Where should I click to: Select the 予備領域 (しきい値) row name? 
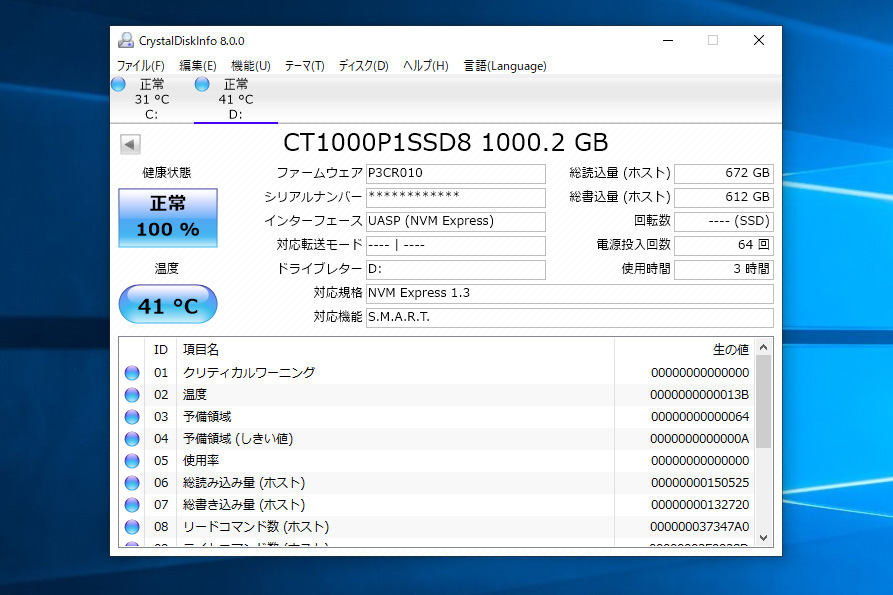coord(238,439)
